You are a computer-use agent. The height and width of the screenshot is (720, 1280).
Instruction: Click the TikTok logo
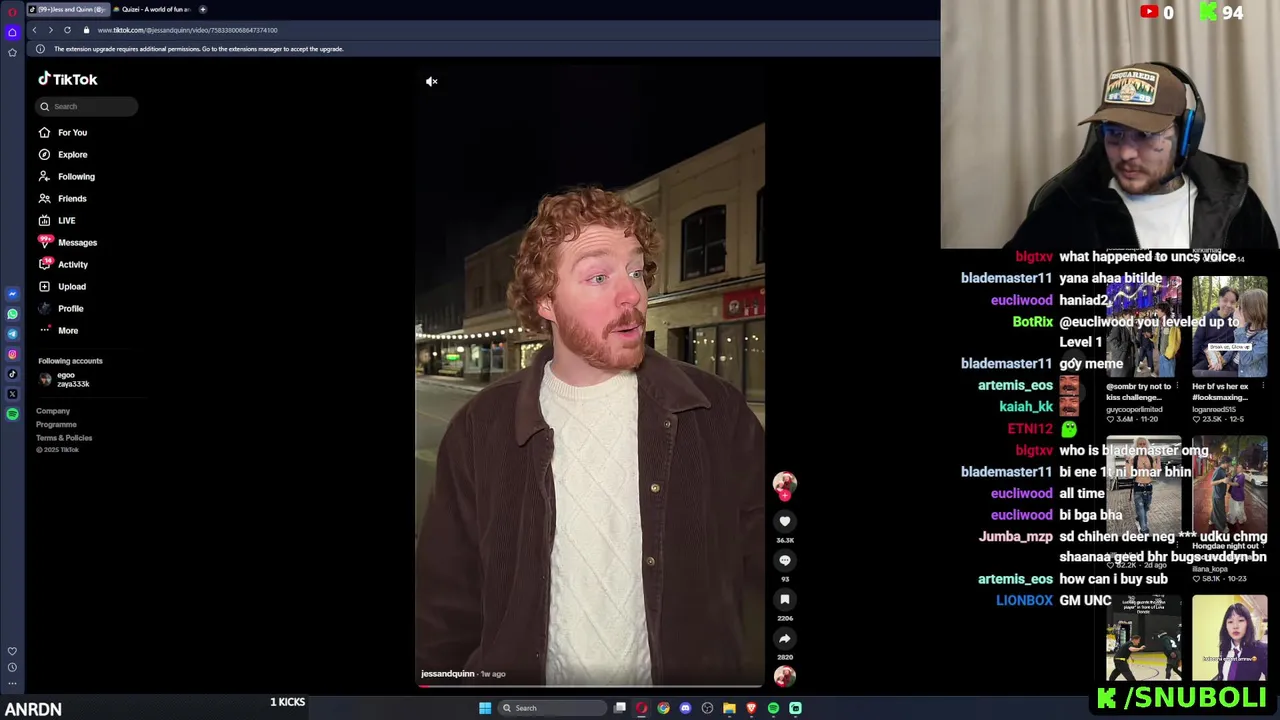point(68,79)
